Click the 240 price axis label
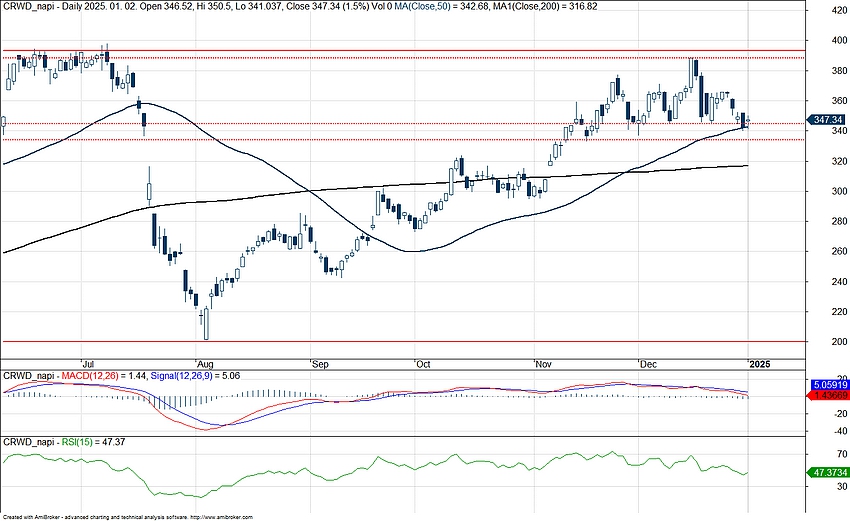The image size is (850, 521). [x=839, y=281]
